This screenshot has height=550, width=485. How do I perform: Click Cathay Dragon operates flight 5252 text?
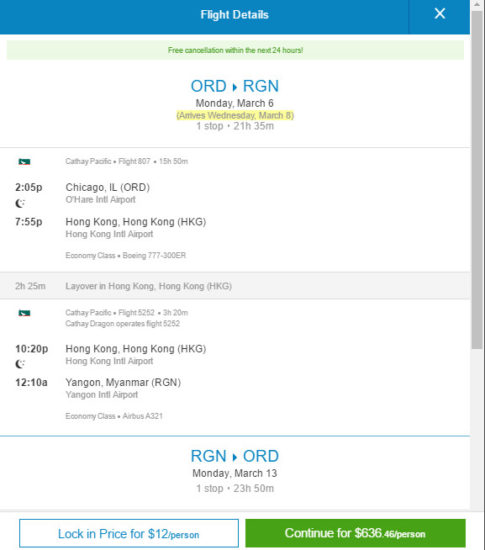coord(122,323)
